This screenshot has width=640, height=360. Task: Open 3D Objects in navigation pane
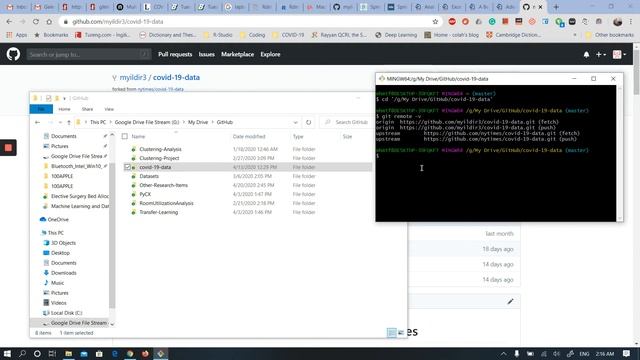tap(63, 243)
